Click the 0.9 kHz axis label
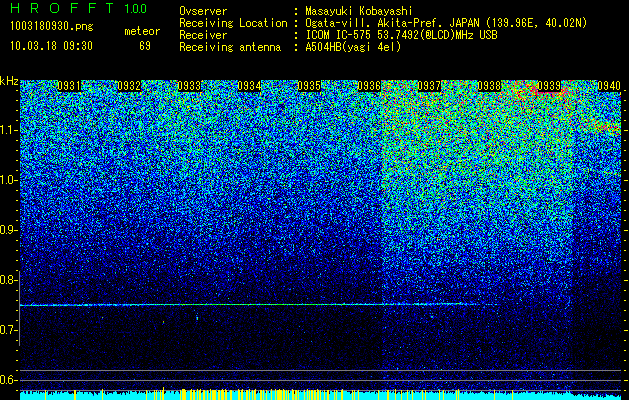The width and height of the screenshot is (629, 400). 8,230
